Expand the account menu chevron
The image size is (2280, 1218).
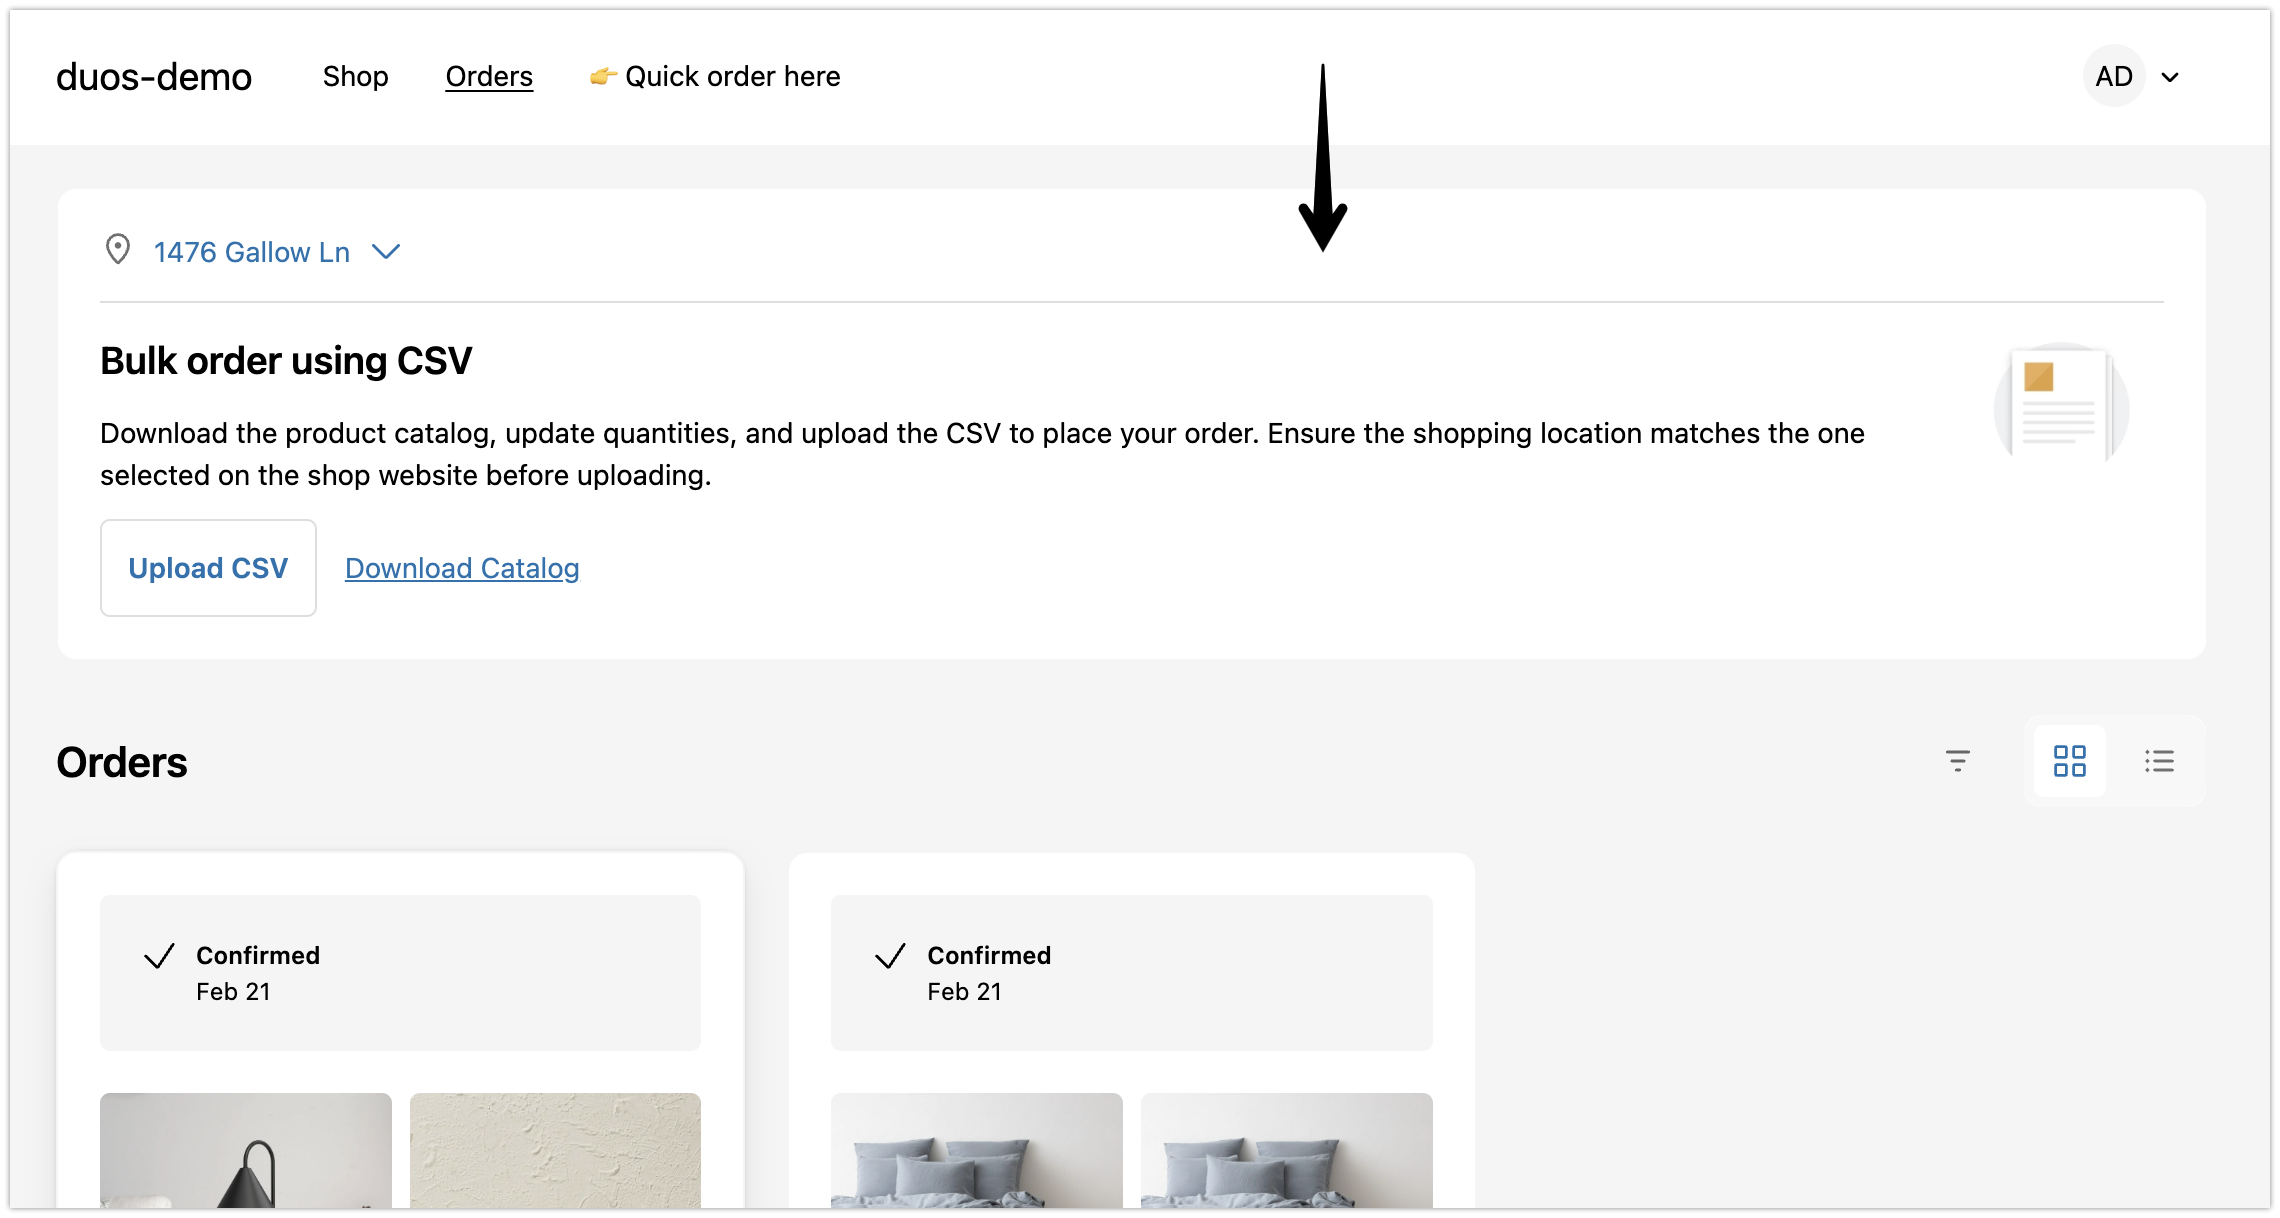[x=2170, y=77]
